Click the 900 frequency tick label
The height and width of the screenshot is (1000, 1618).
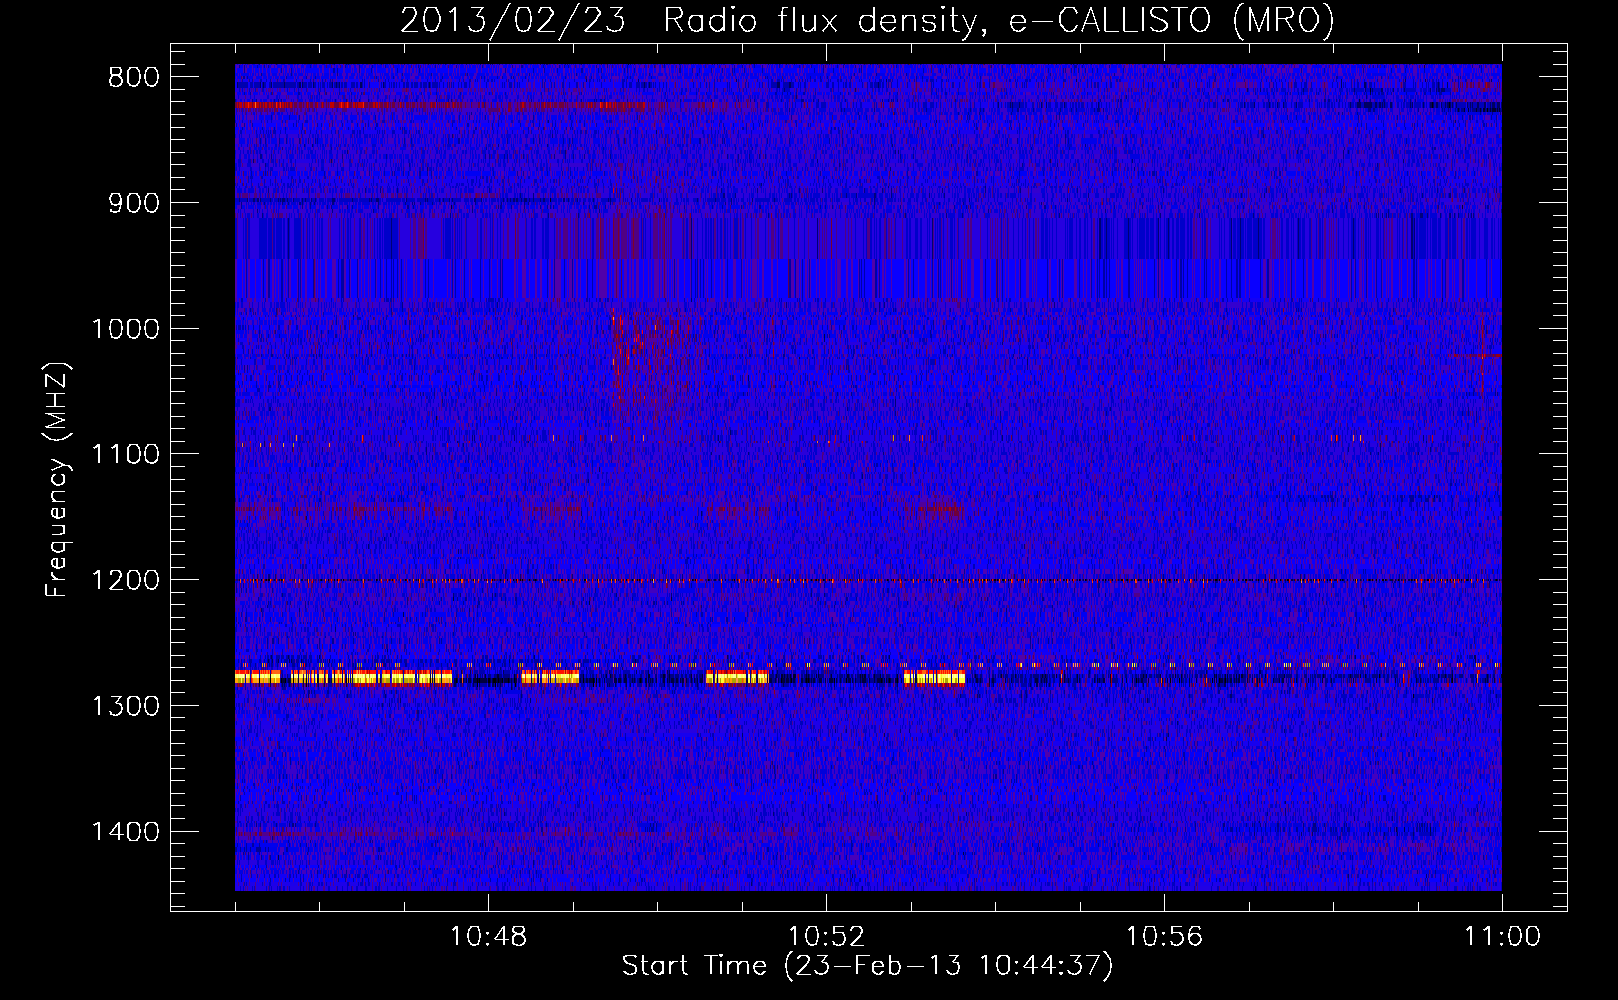click(x=134, y=203)
